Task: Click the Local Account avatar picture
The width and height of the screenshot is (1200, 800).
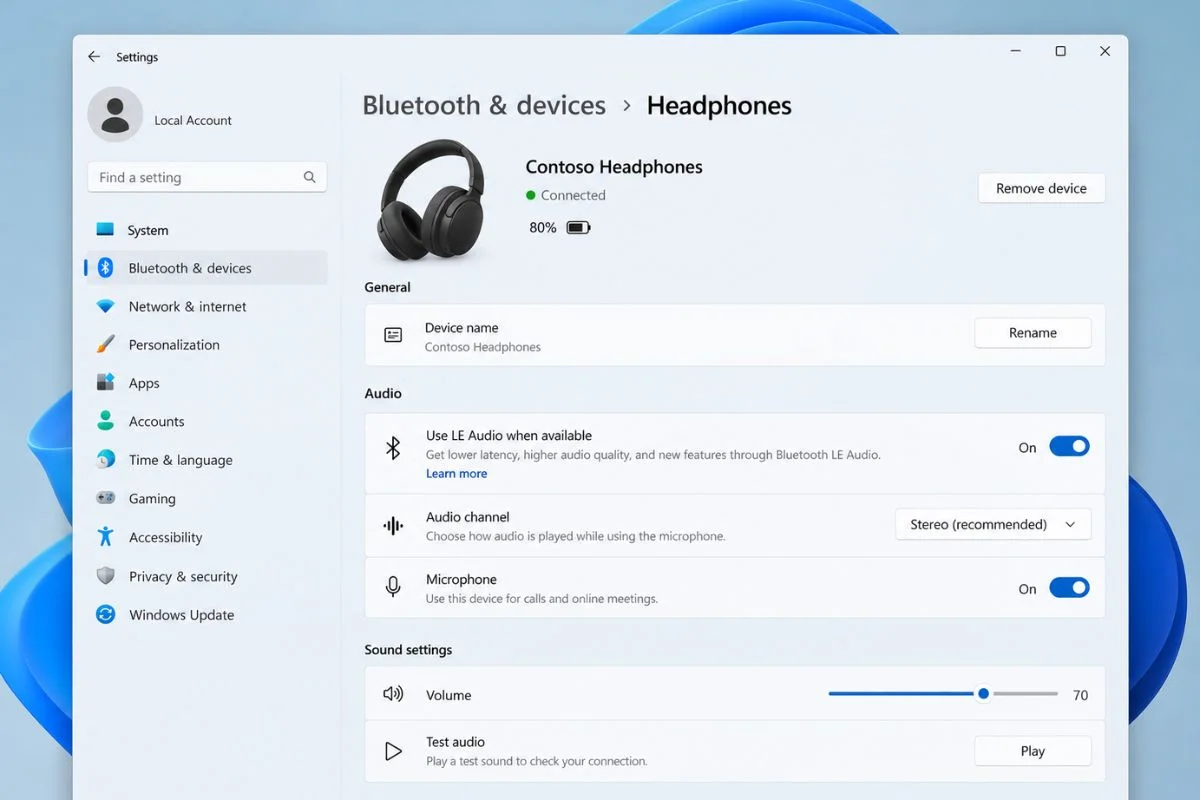Action: coord(115,114)
